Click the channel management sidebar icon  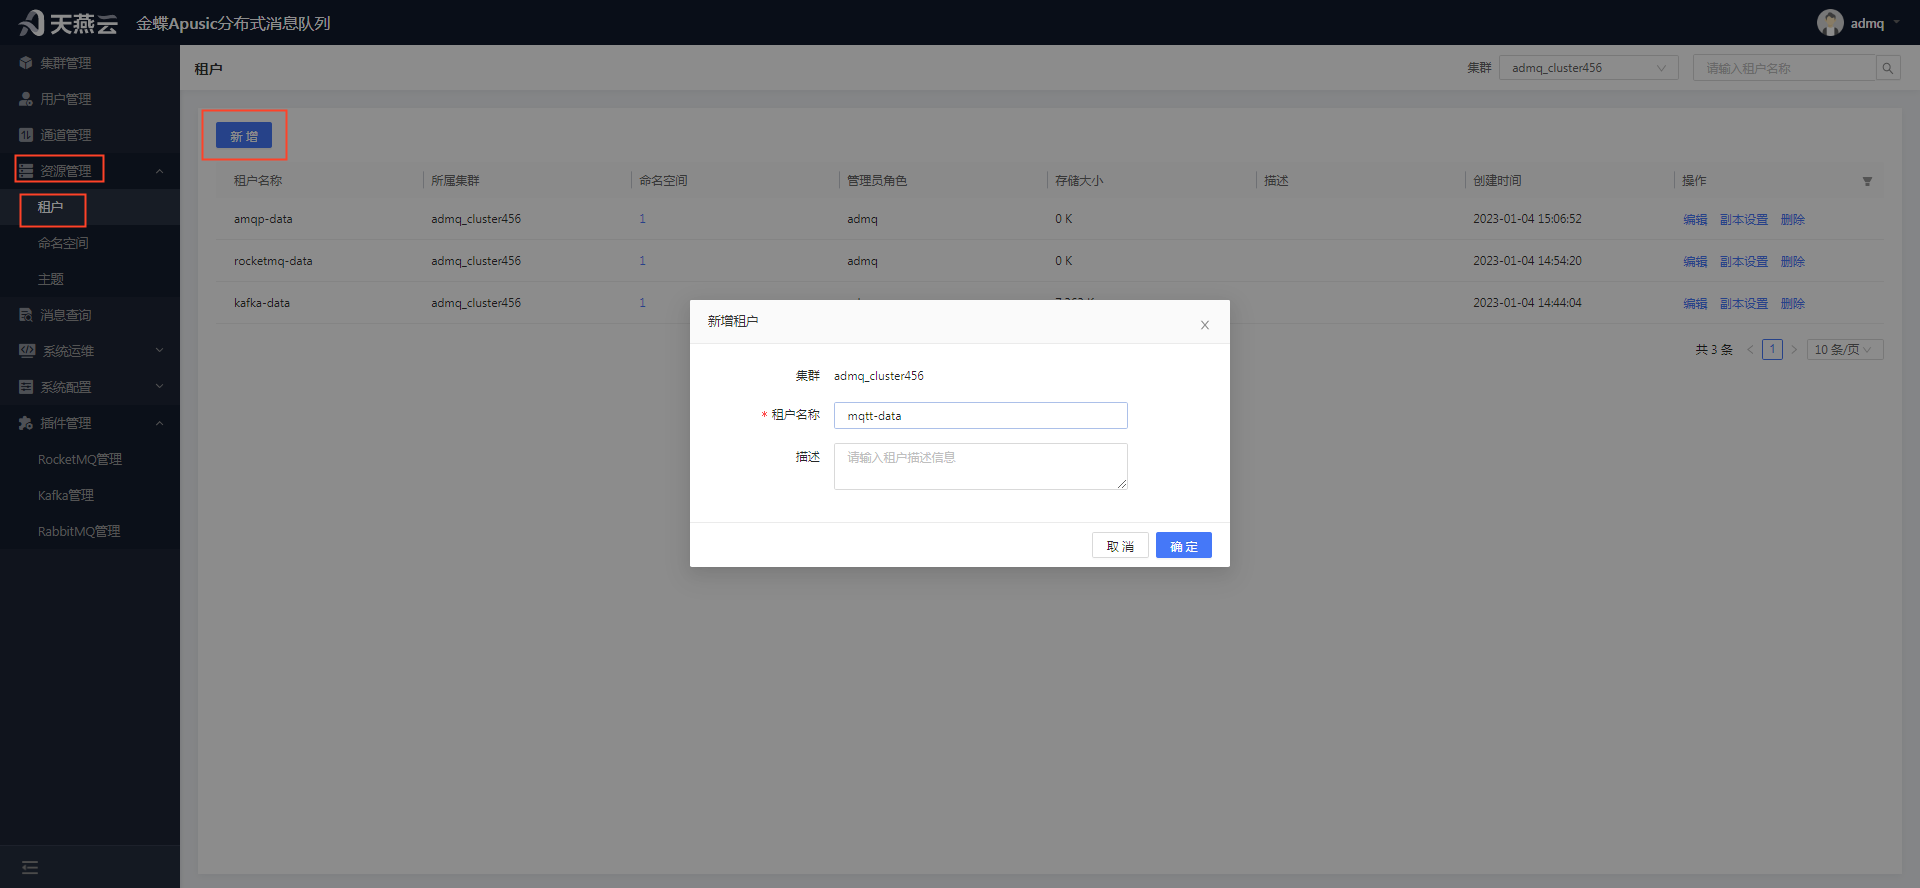click(26, 135)
